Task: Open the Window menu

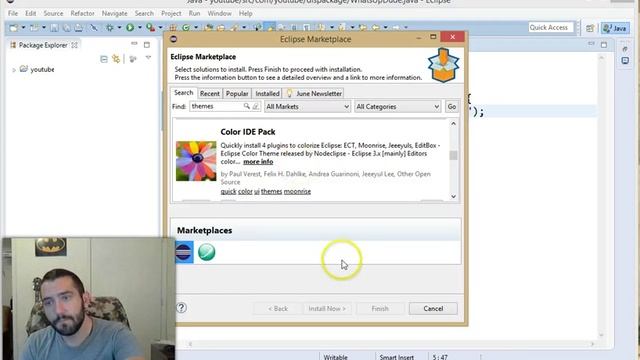Action: pos(220,13)
